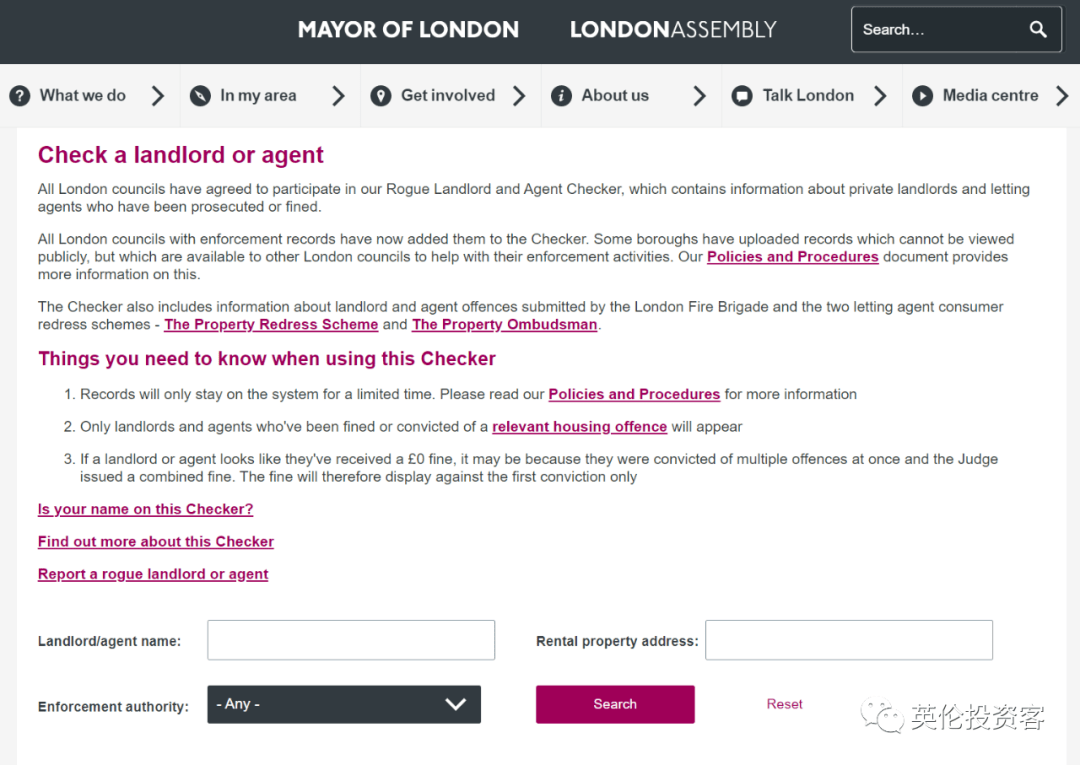1080x765 pixels.
Task: Expand the Talk London chevron arrow
Action: pos(880,96)
